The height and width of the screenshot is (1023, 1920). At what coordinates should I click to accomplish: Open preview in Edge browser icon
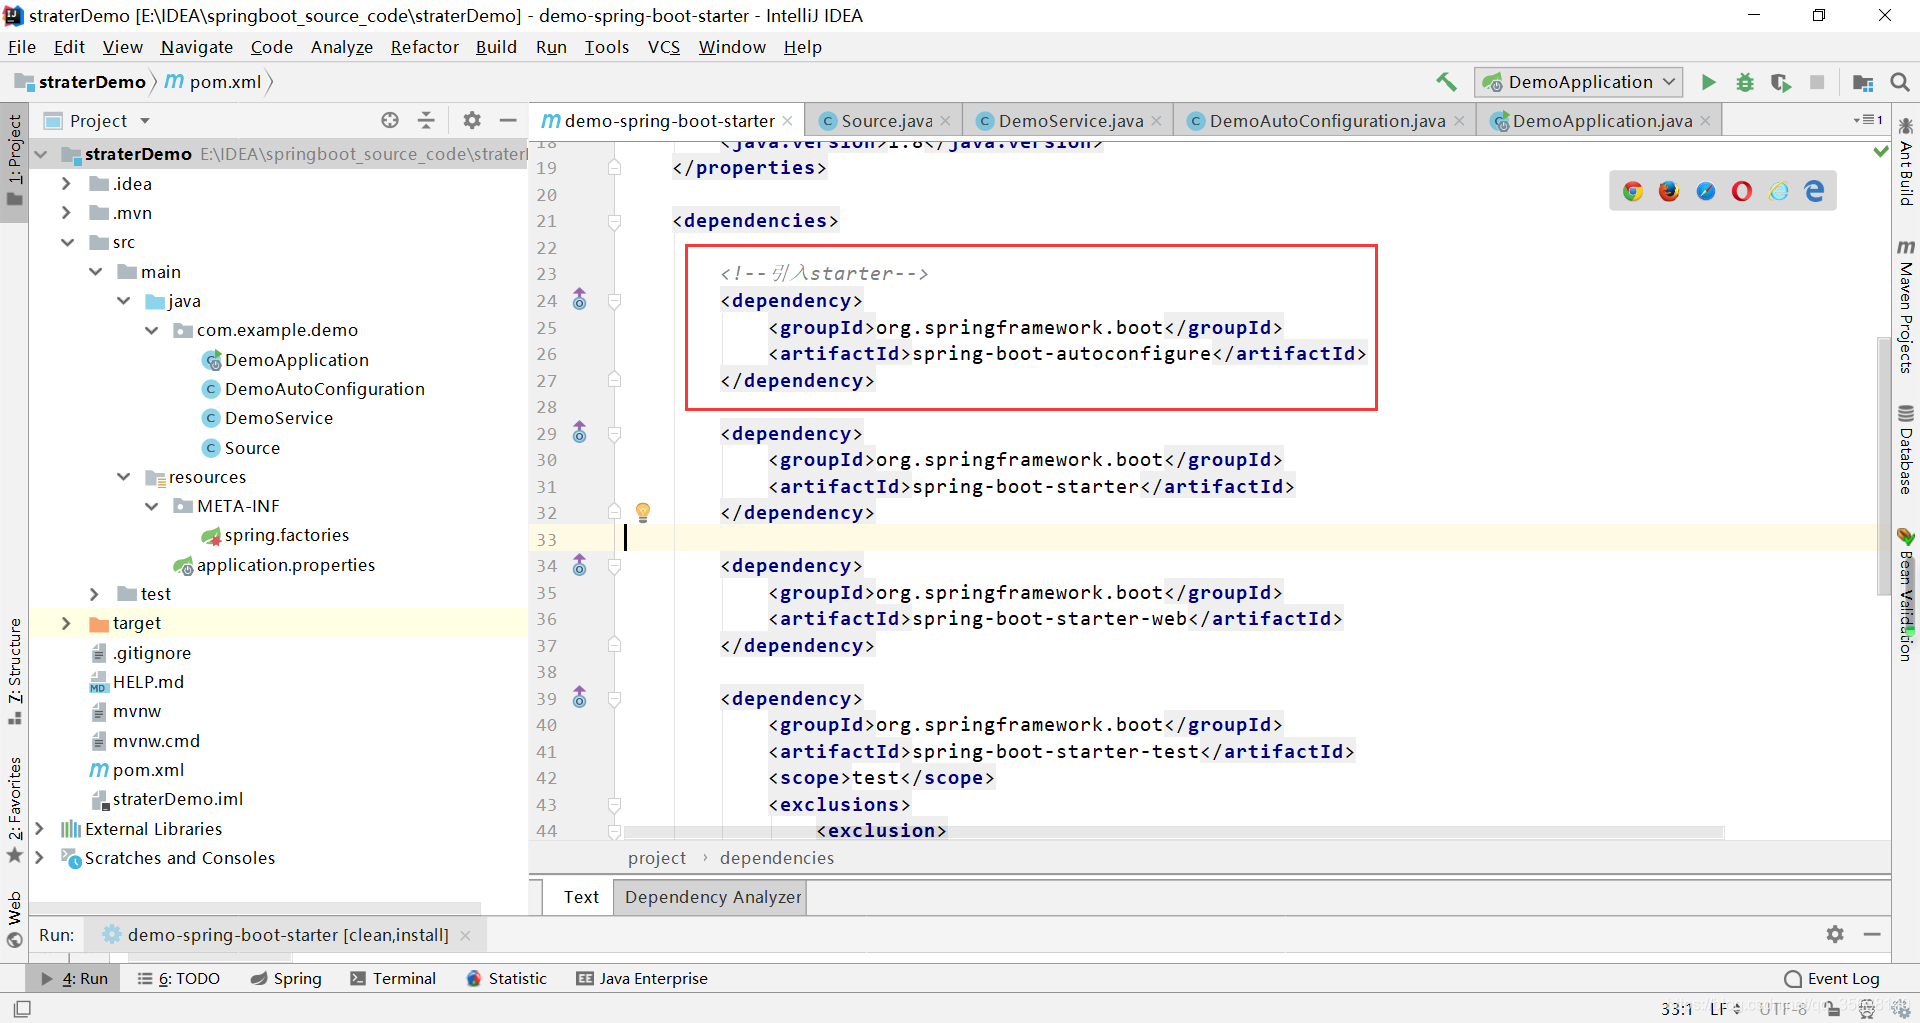1814,191
